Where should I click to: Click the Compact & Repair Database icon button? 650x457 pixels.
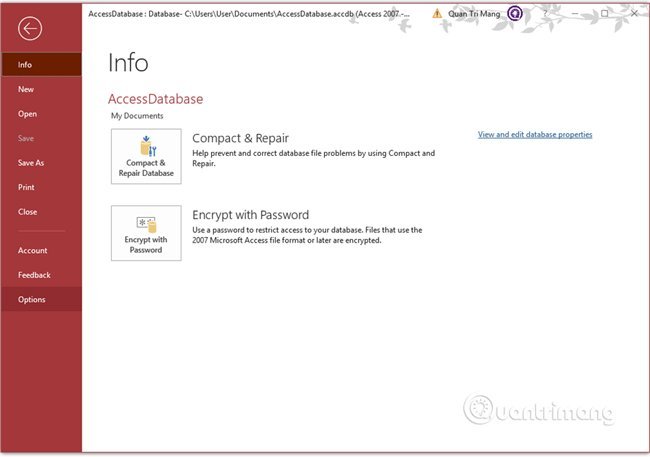pos(146,157)
